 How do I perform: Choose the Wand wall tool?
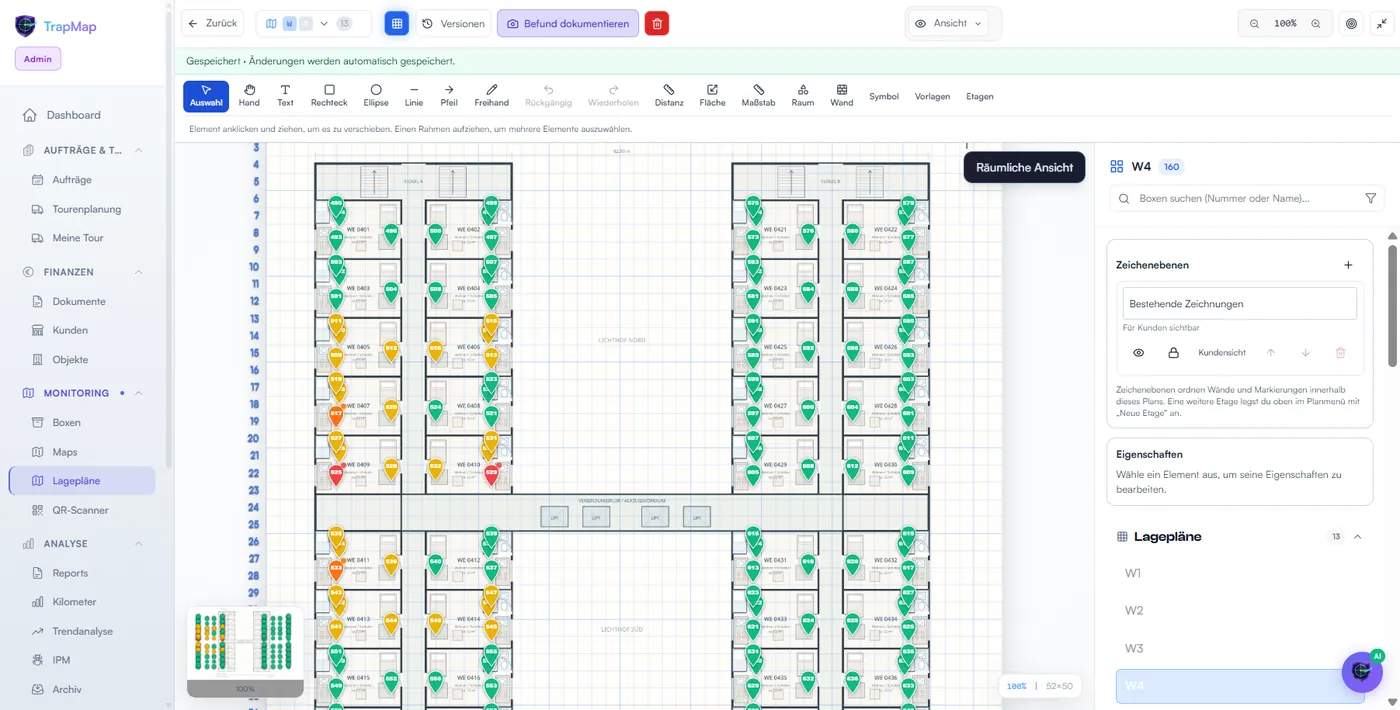842,96
